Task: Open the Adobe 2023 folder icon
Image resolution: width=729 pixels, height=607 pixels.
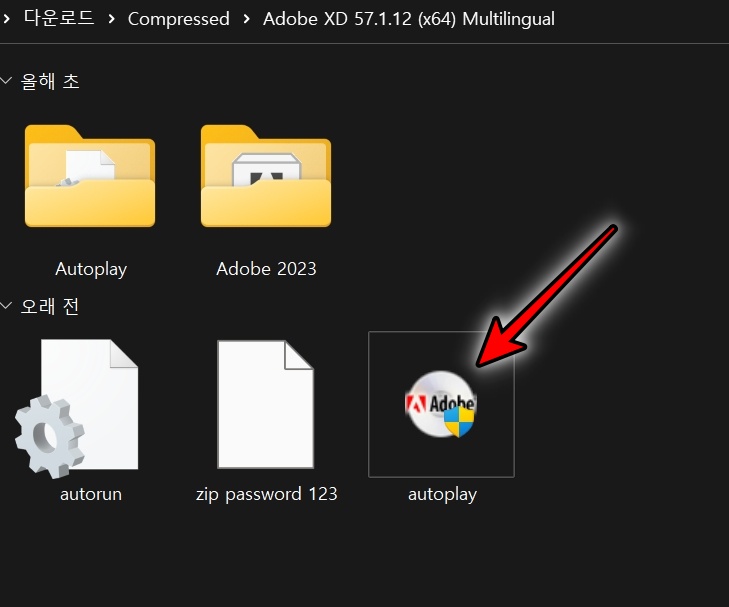Action: (x=266, y=176)
